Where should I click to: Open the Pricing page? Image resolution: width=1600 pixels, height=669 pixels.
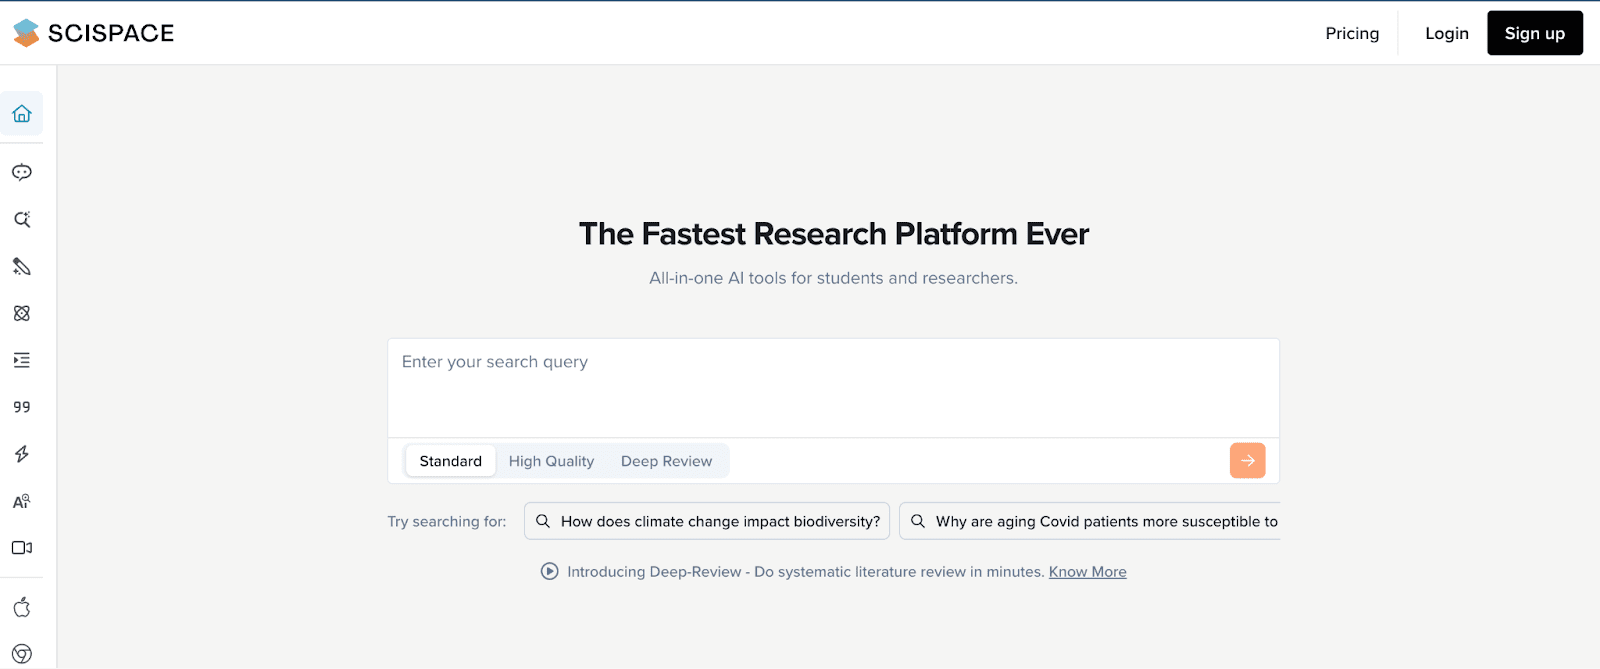(1352, 33)
